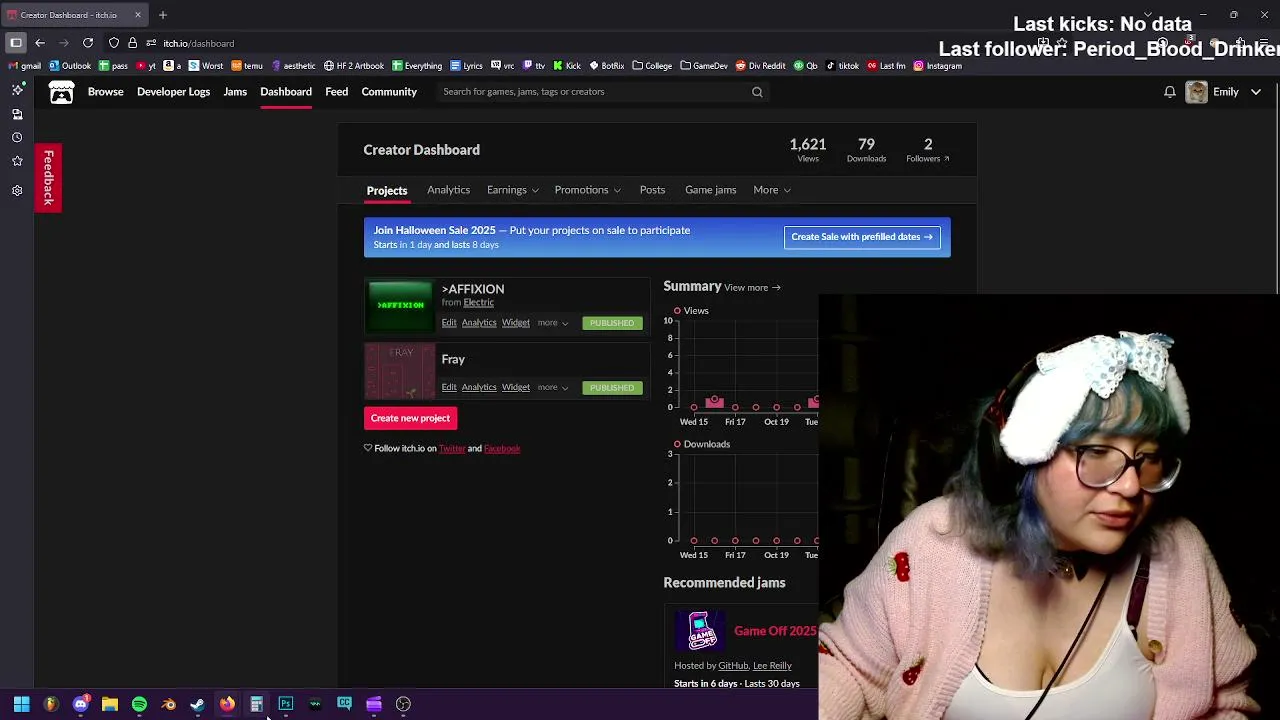This screenshot has height=720, width=1280.
Task: Open Widget link for >AFFIXION
Action: 516,323
